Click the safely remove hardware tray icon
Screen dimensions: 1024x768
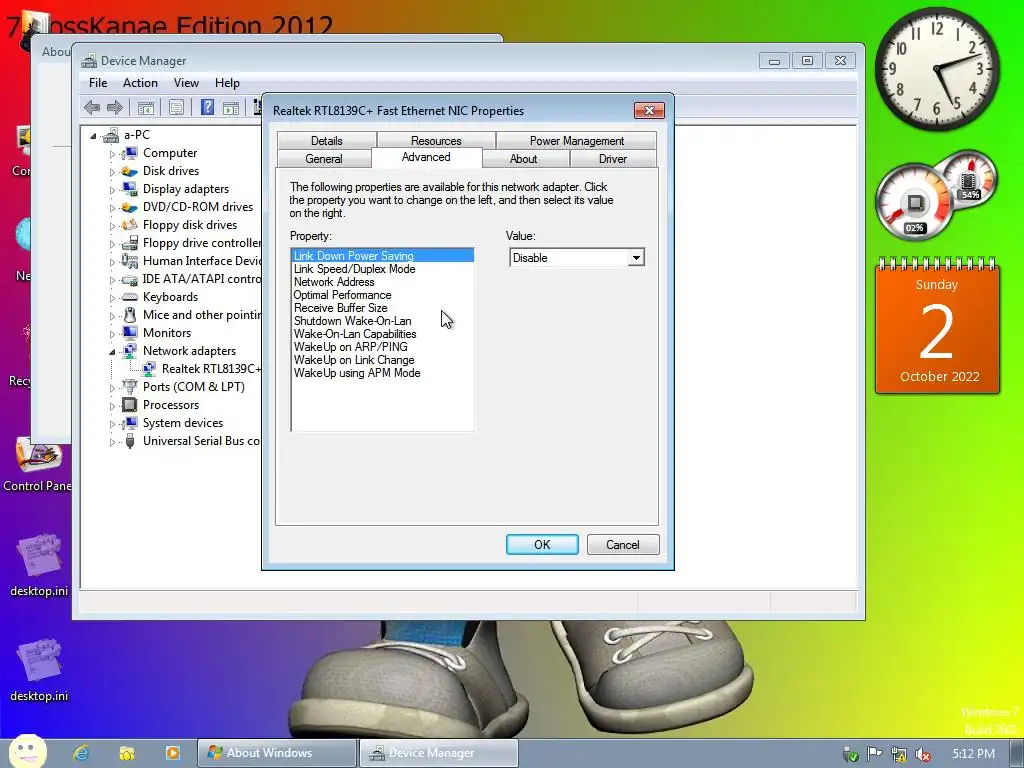pyautogui.click(x=850, y=754)
